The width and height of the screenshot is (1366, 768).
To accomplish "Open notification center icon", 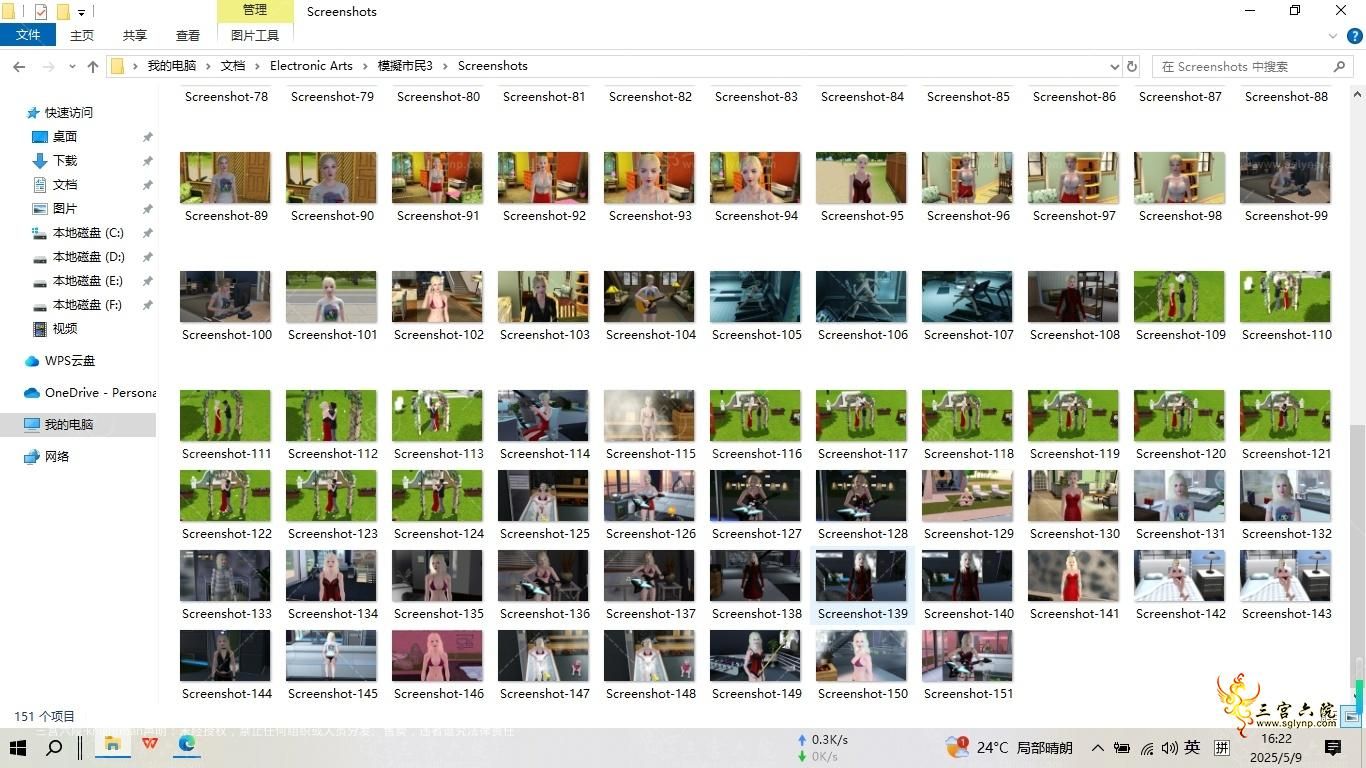I will coord(1332,747).
